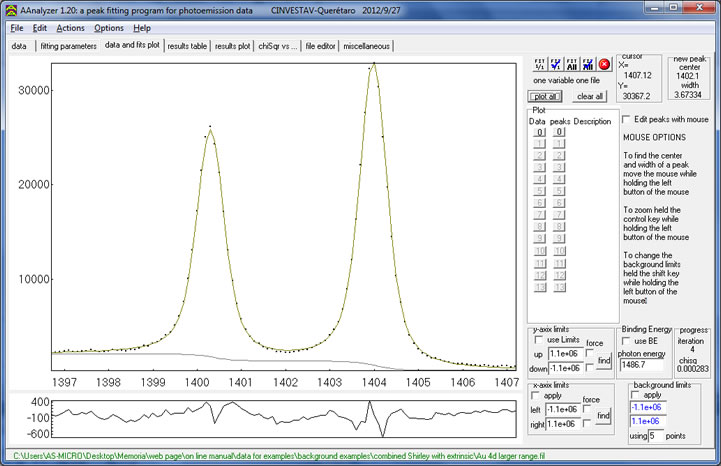Screen dimensions: 721x466
Task: Enable Edit peaks with mouse checkbox
Action: tap(627, 119)
